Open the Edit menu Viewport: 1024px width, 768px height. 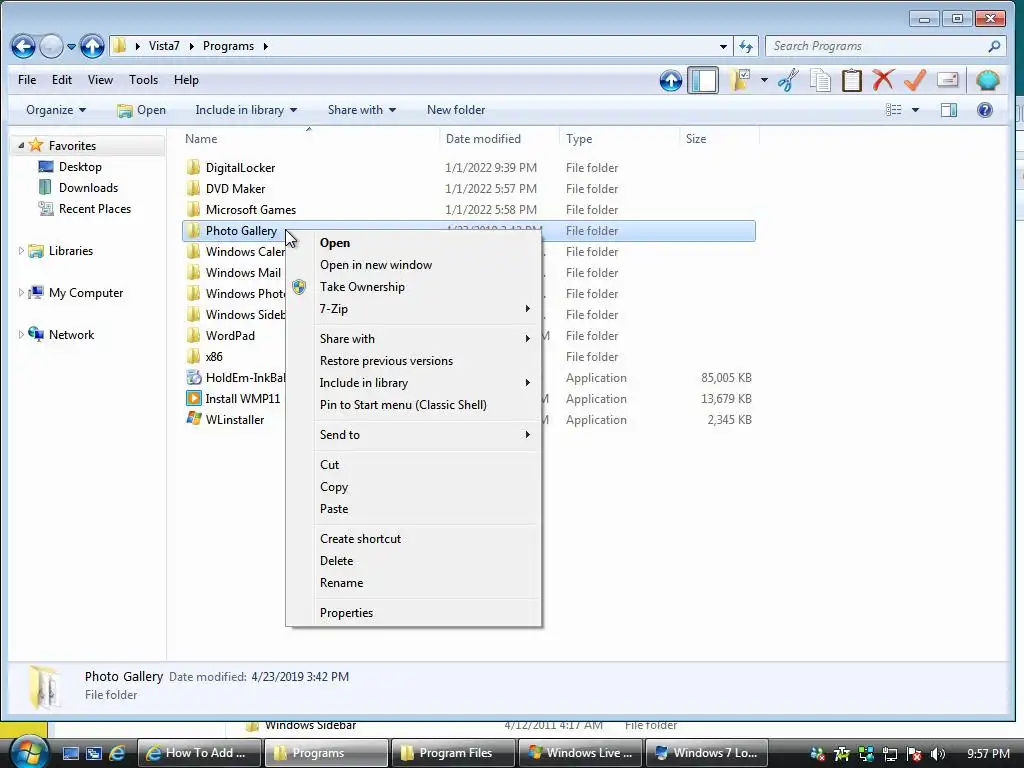(62, 80)
